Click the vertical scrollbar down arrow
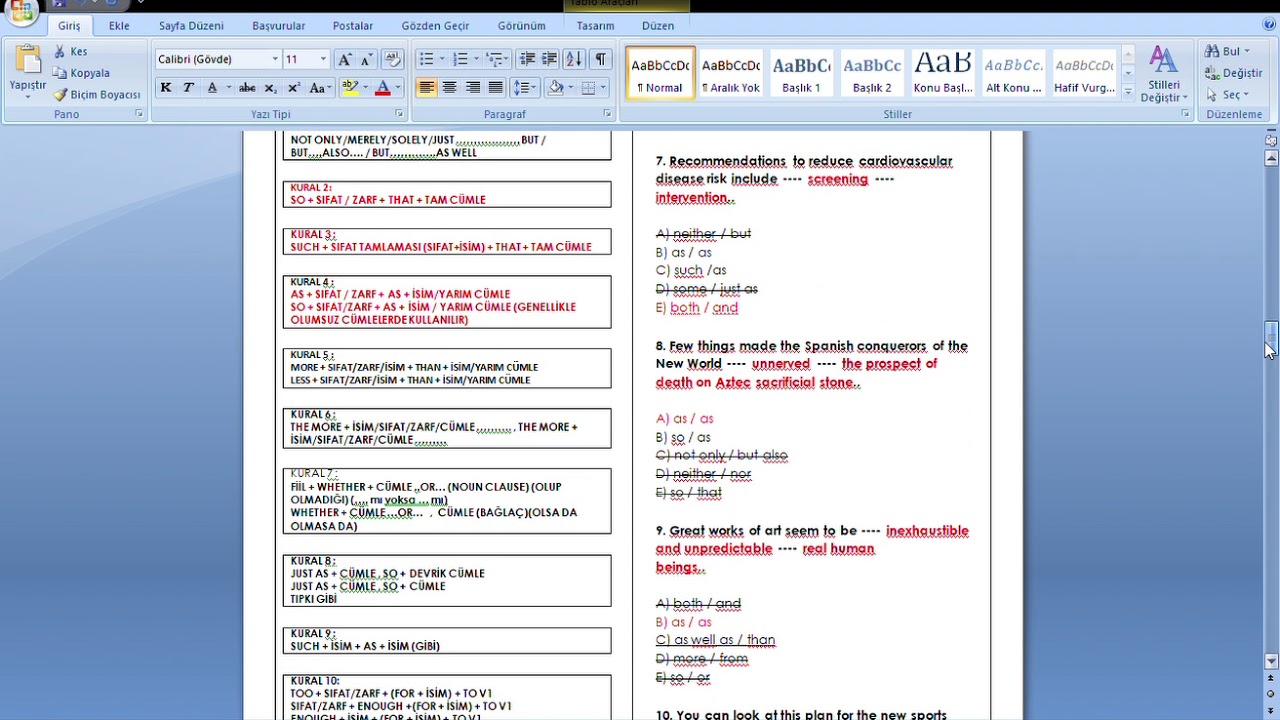 pos(1271,661)
